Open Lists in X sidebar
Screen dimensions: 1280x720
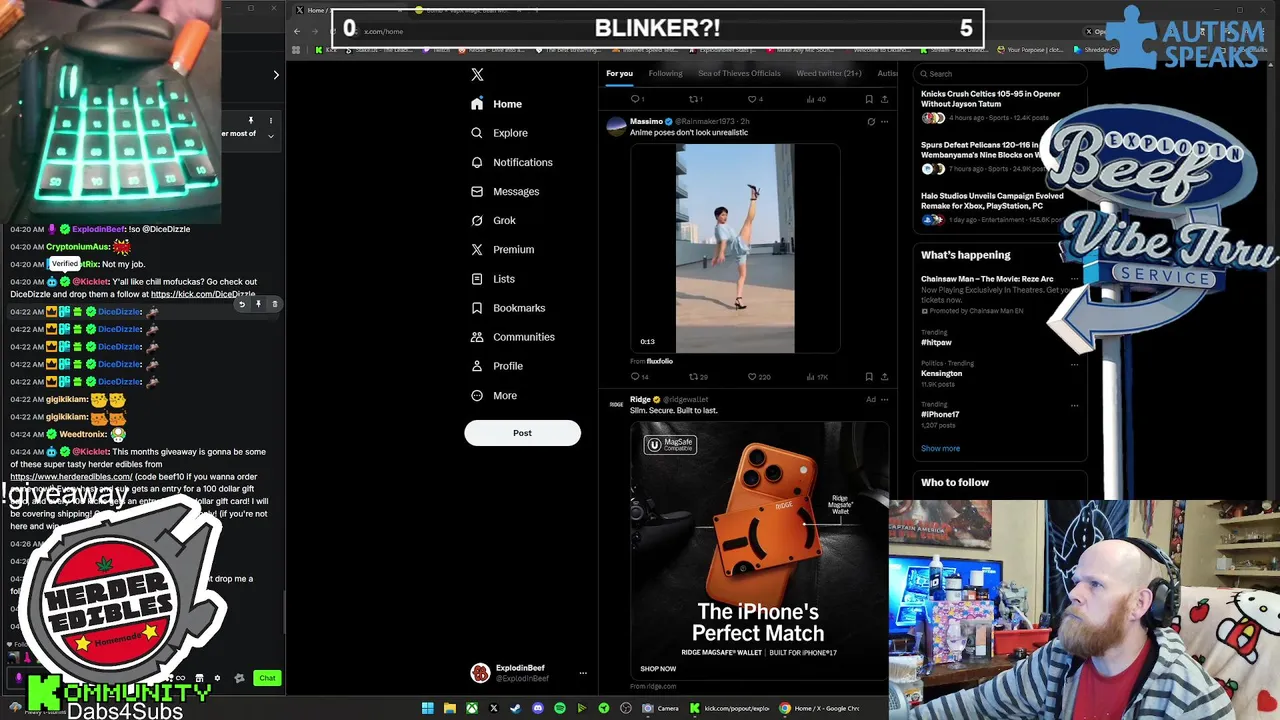(493, 279)
